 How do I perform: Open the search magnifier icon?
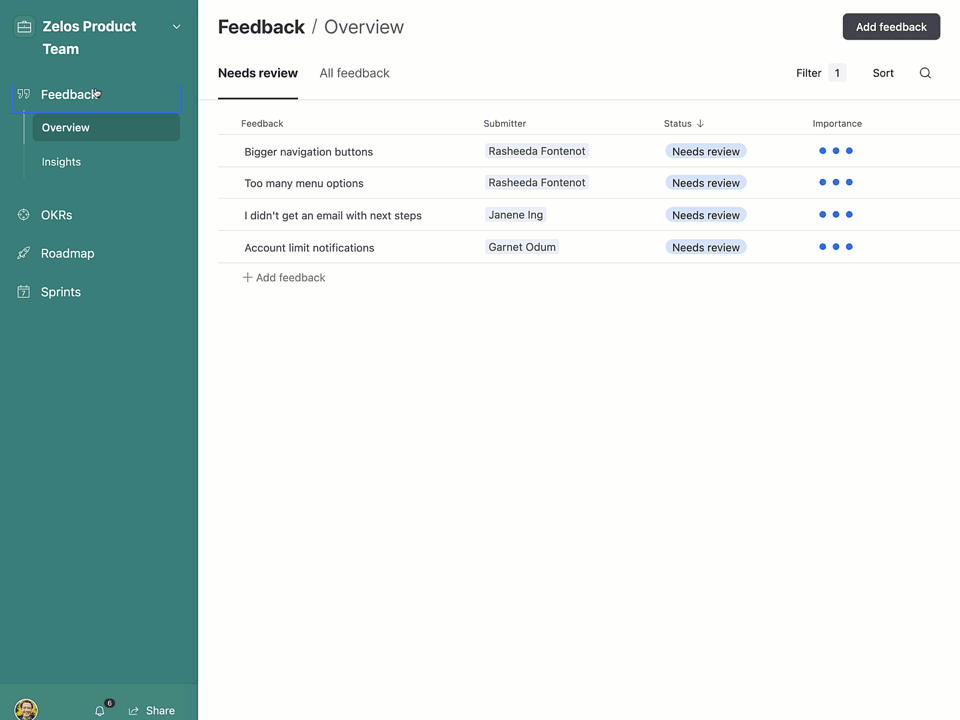pyautogui.click(x=925, y=72)
